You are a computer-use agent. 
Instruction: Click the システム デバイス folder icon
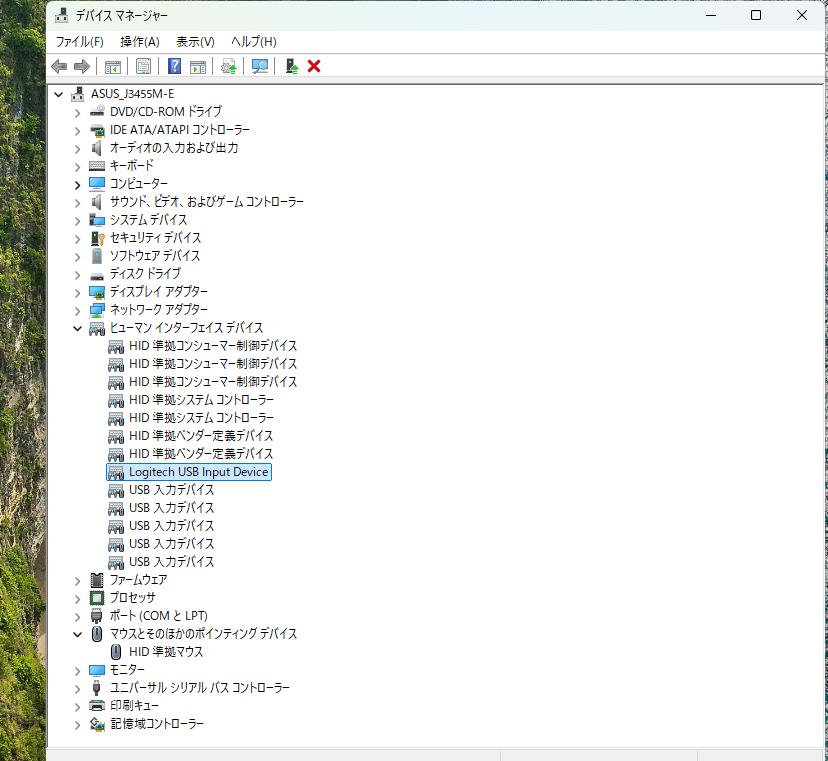tap(97, 220)
